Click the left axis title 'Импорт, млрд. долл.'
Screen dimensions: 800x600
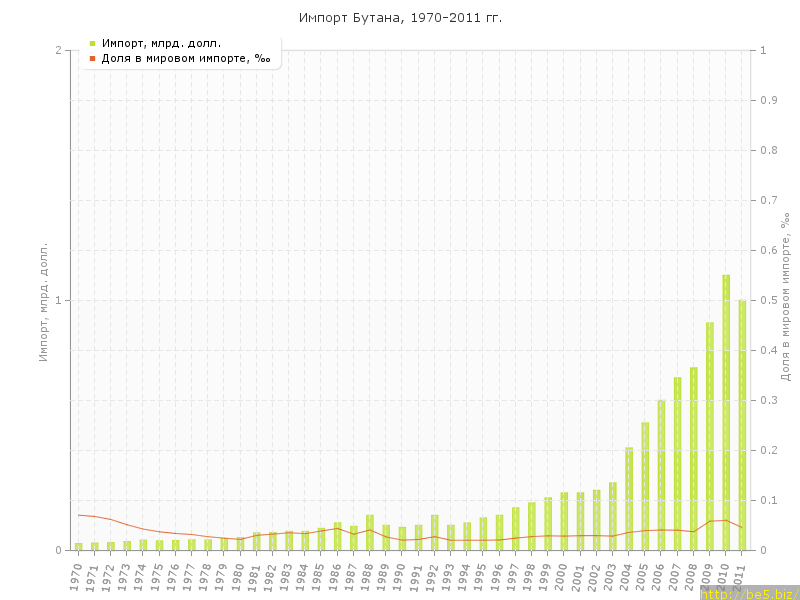(x=43, y=300)
